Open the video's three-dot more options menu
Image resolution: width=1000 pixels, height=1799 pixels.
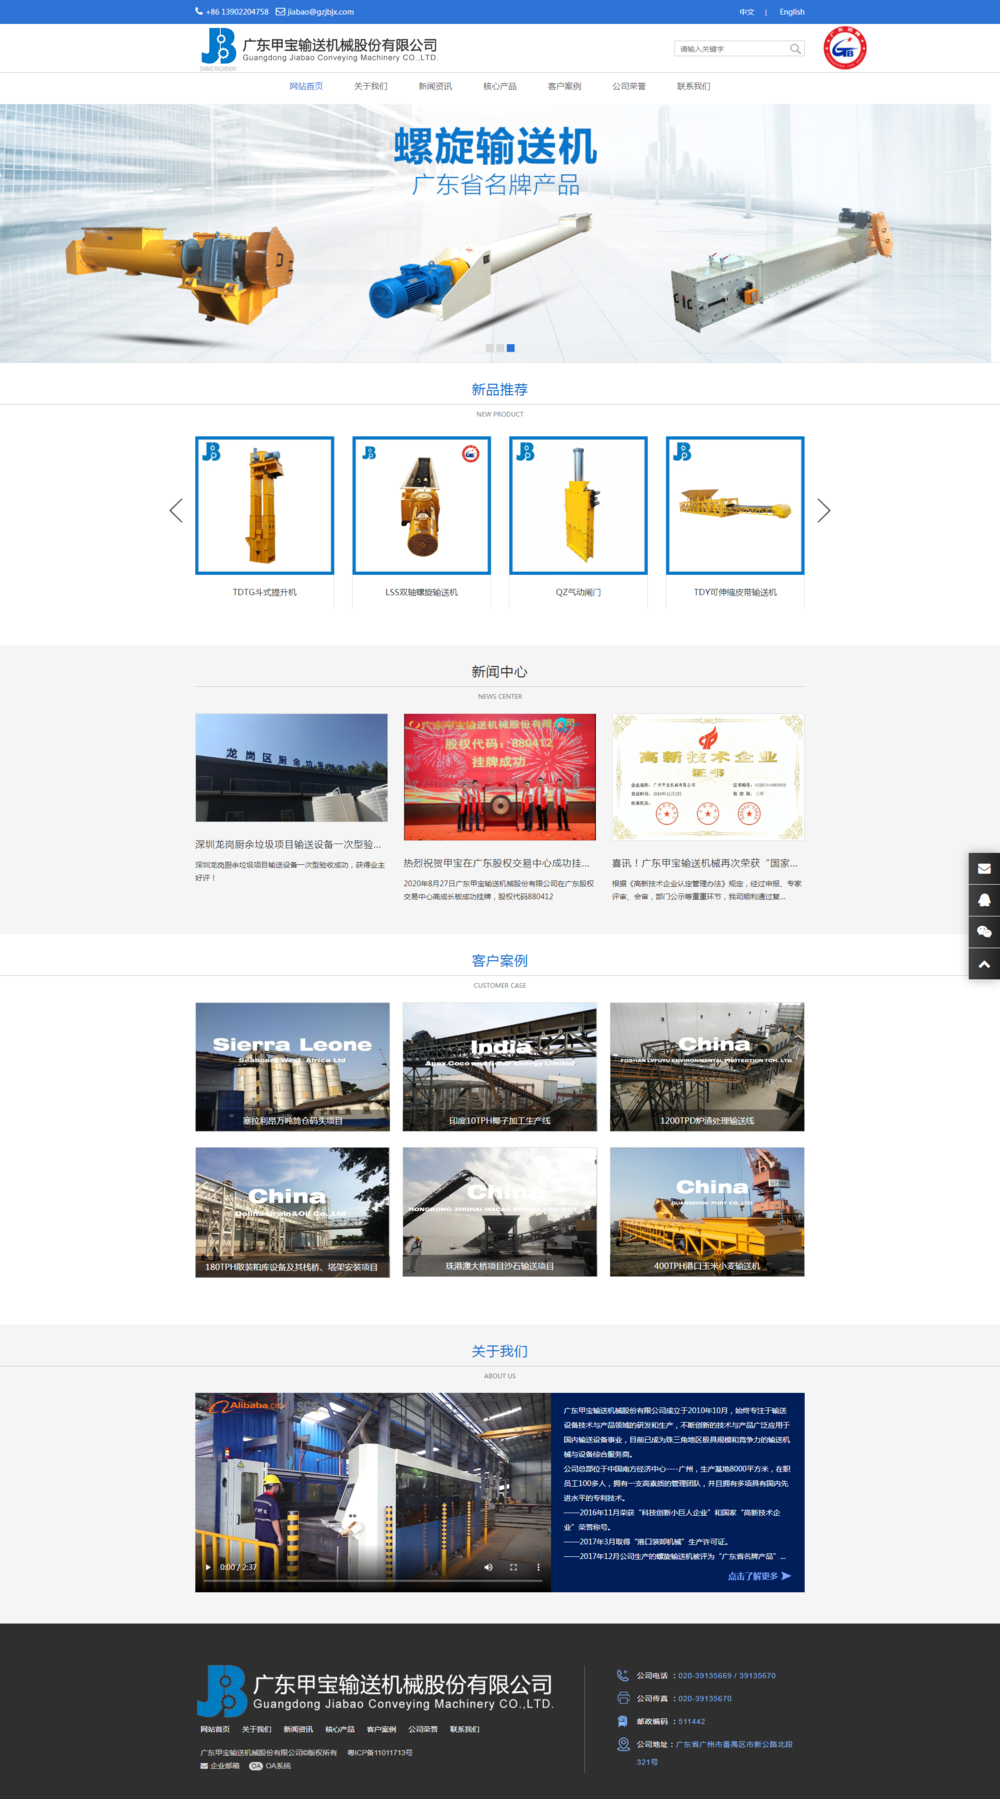[538, 1567]
